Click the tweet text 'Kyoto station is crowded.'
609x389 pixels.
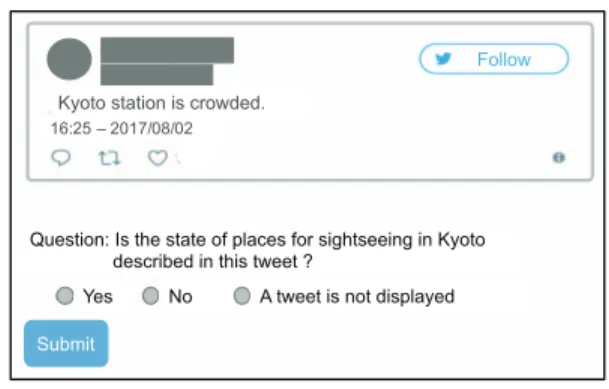(x=161, y=103)
